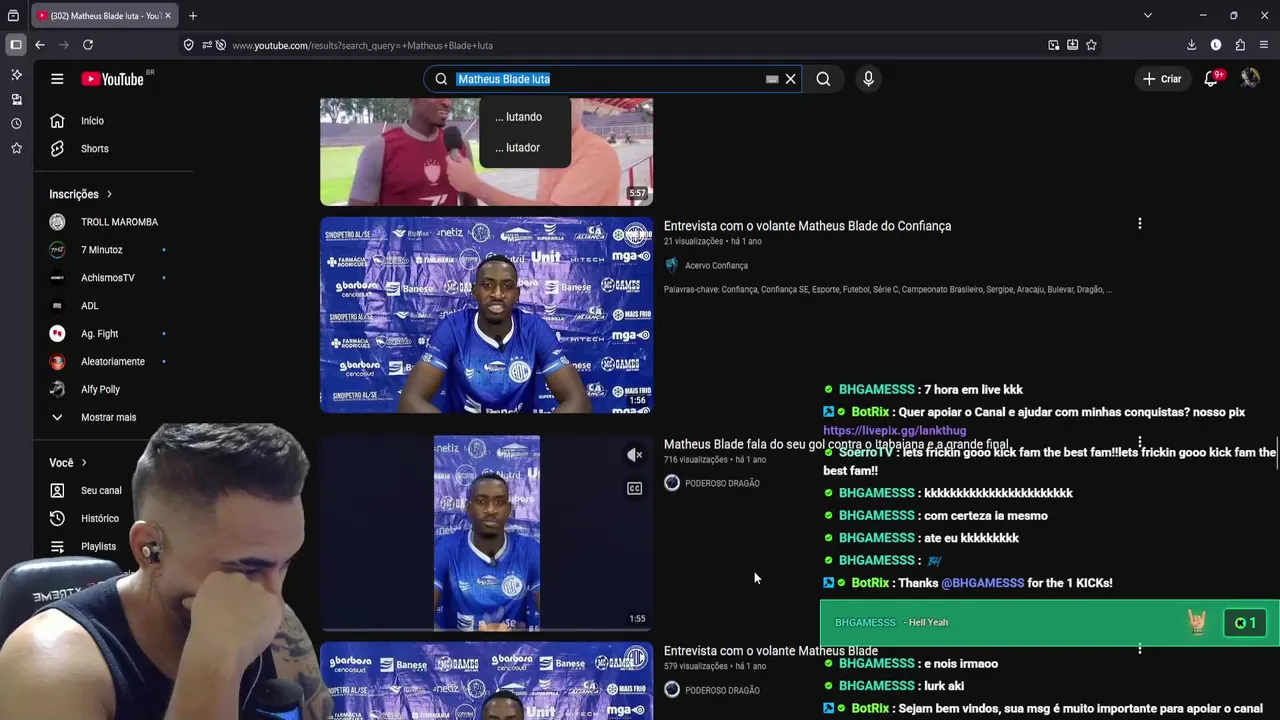The height and width of the screenshot is (720, 1280).
Task: Open a new browser tab
Action: tap(193, 16)
